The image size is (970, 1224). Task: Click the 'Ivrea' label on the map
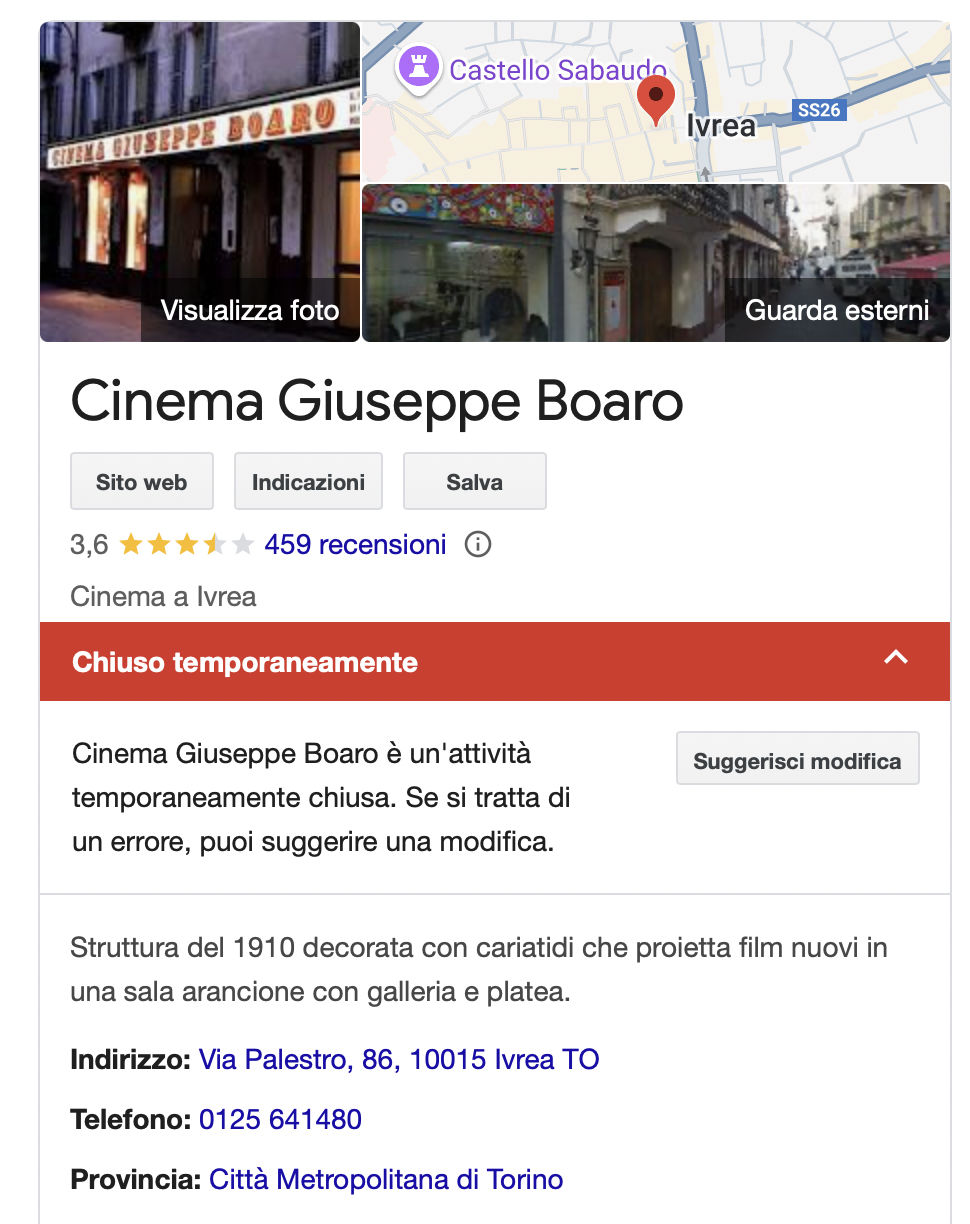[721, 126]
